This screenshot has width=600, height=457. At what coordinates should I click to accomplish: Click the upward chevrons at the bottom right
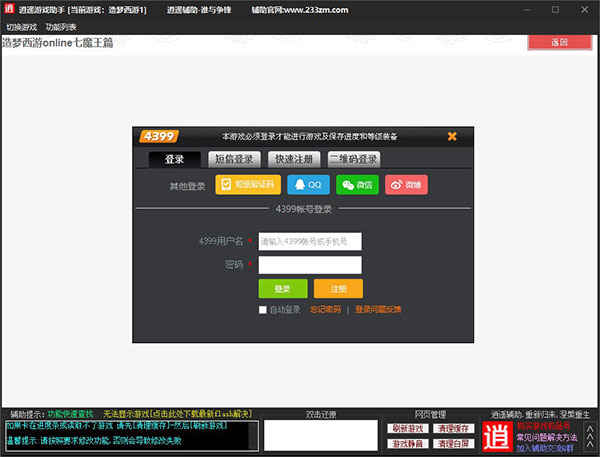point(590,437)
